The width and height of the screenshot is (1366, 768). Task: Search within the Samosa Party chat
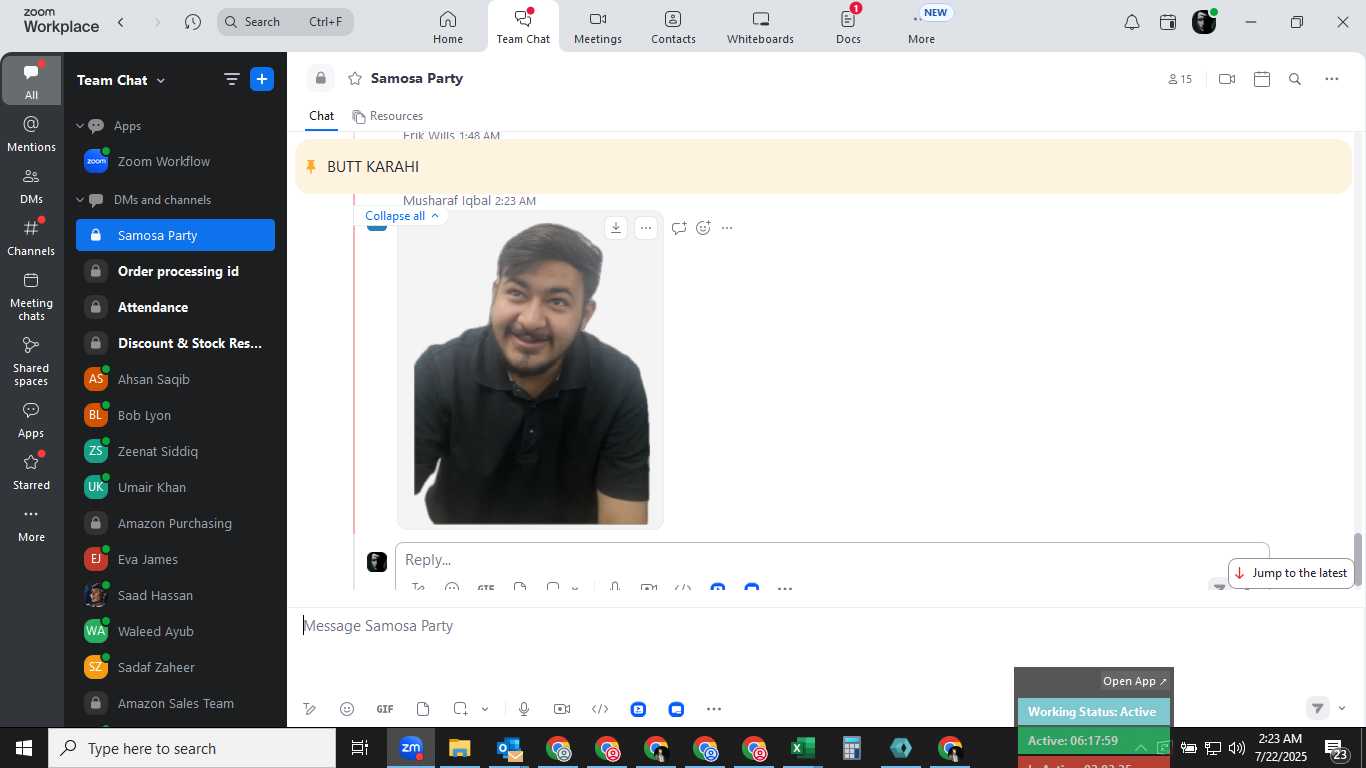1295,79
